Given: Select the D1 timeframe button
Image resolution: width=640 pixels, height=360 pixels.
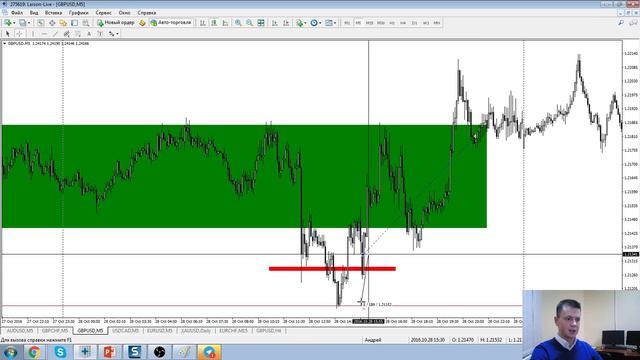Looking at the screenshot, I should [414, 23].
